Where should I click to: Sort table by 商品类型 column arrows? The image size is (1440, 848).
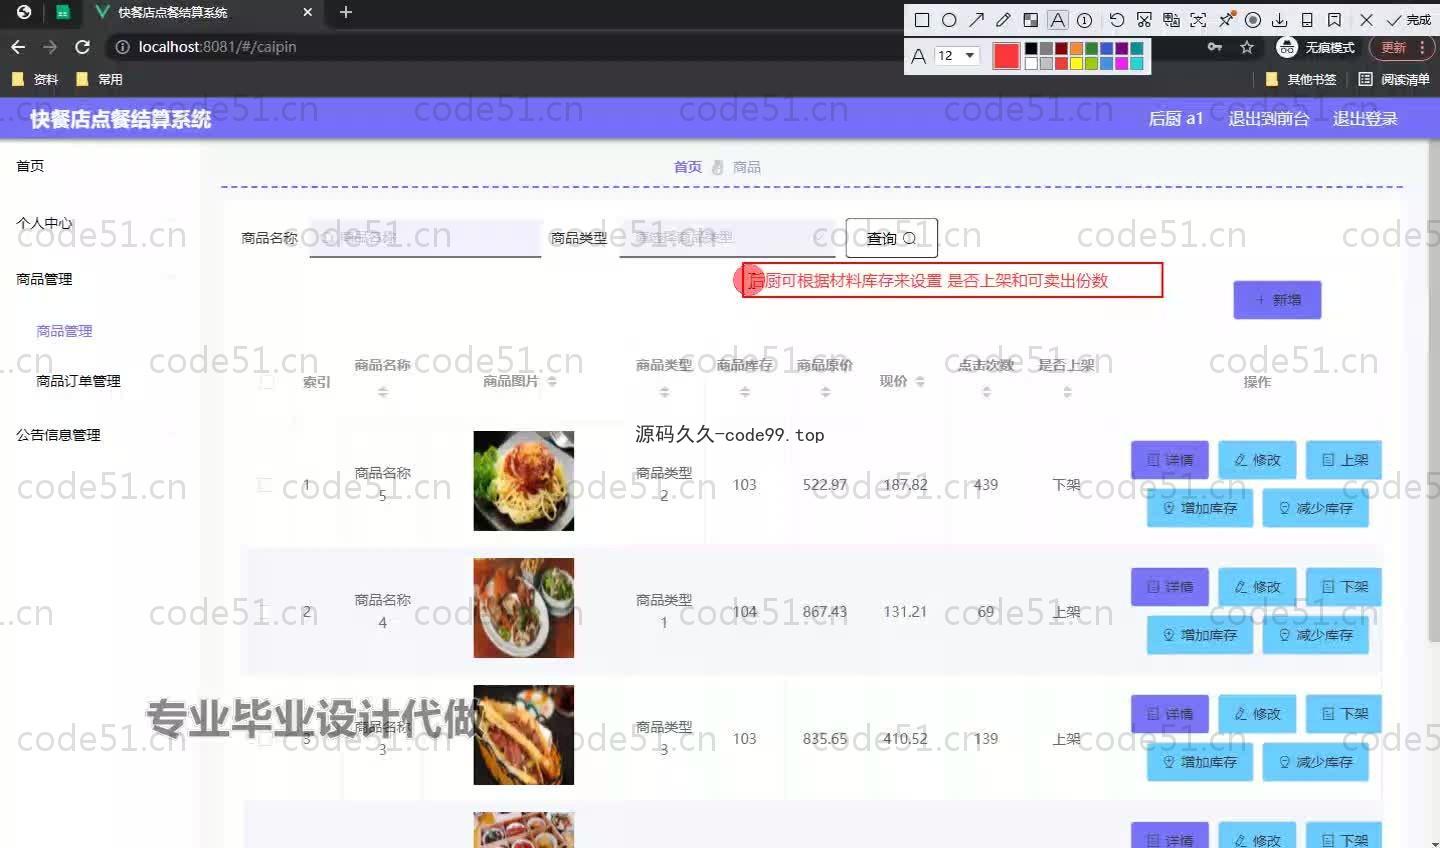tap(664, 392)
